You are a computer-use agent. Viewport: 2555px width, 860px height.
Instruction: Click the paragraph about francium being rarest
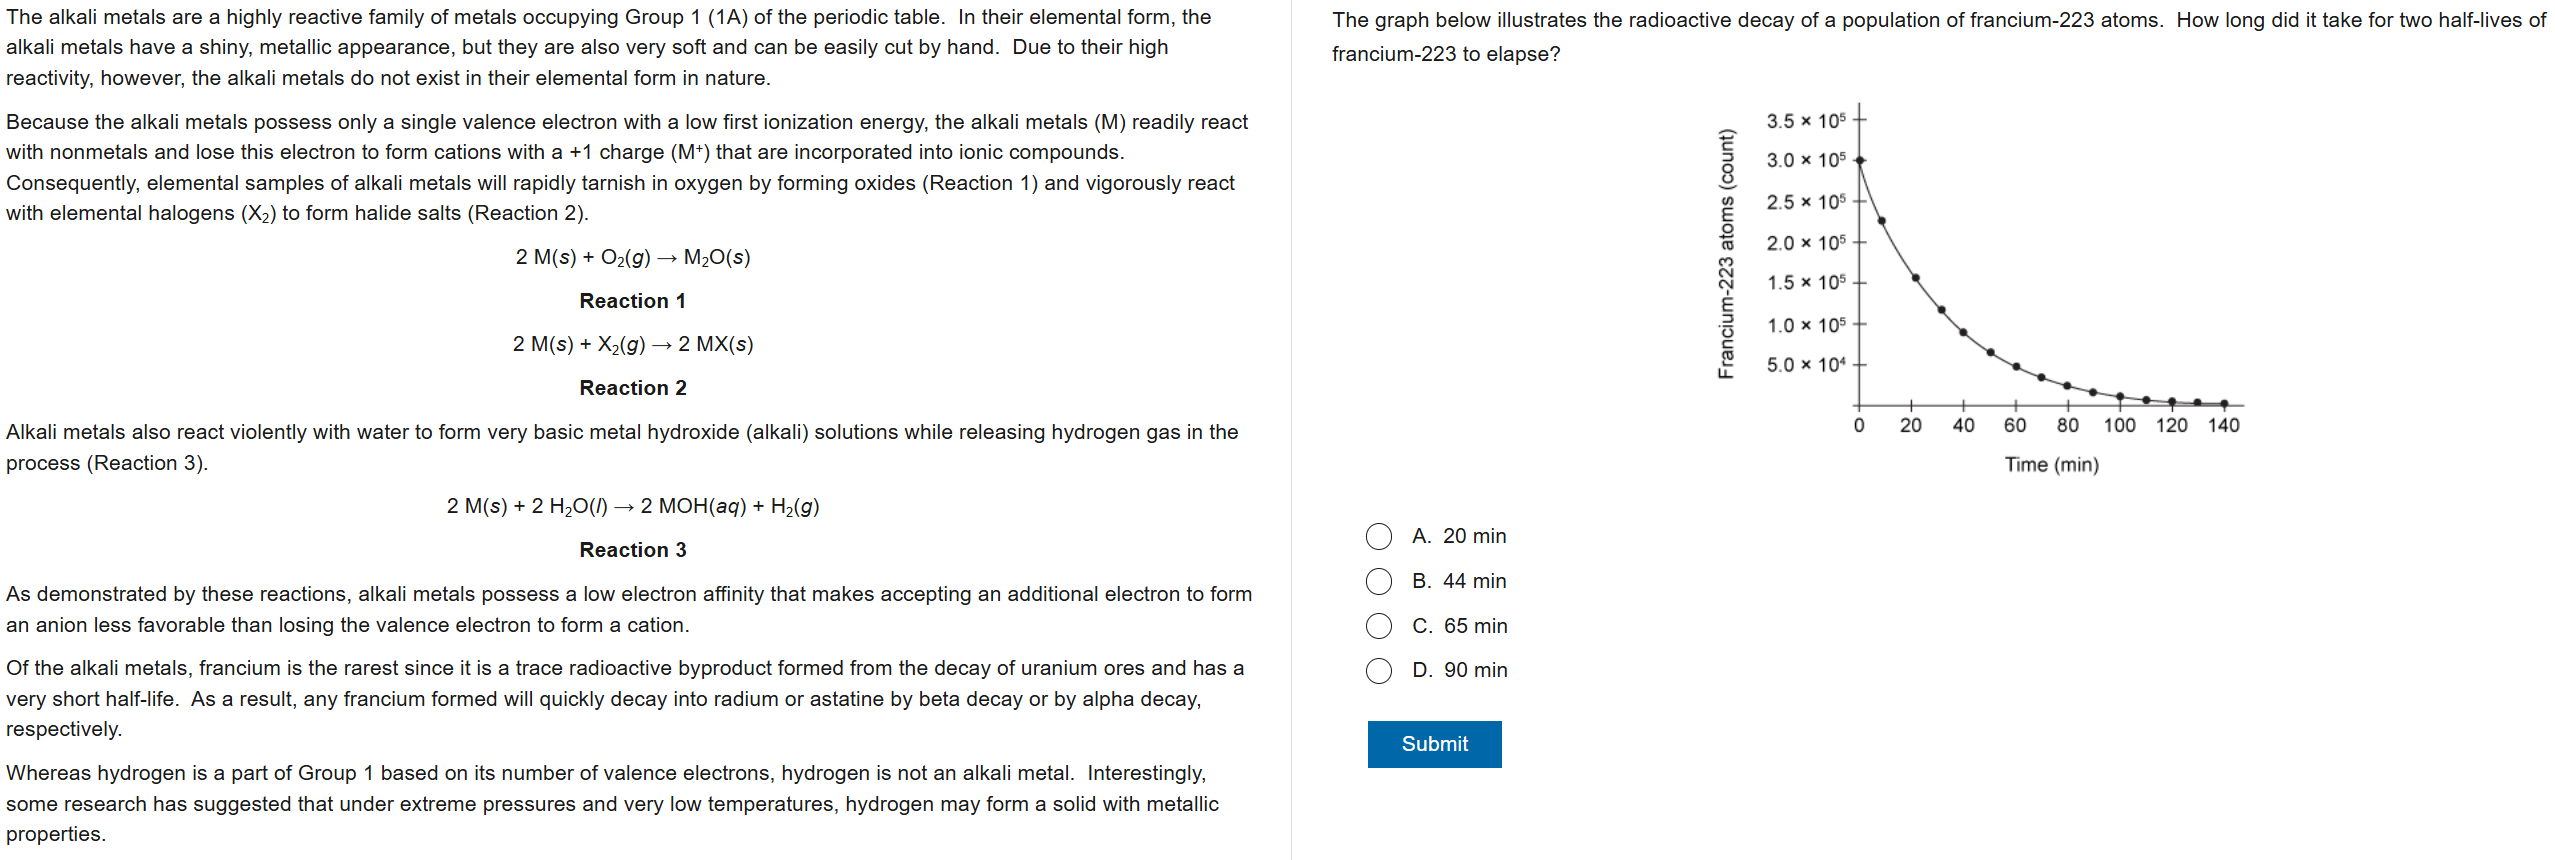coord(625,698)
